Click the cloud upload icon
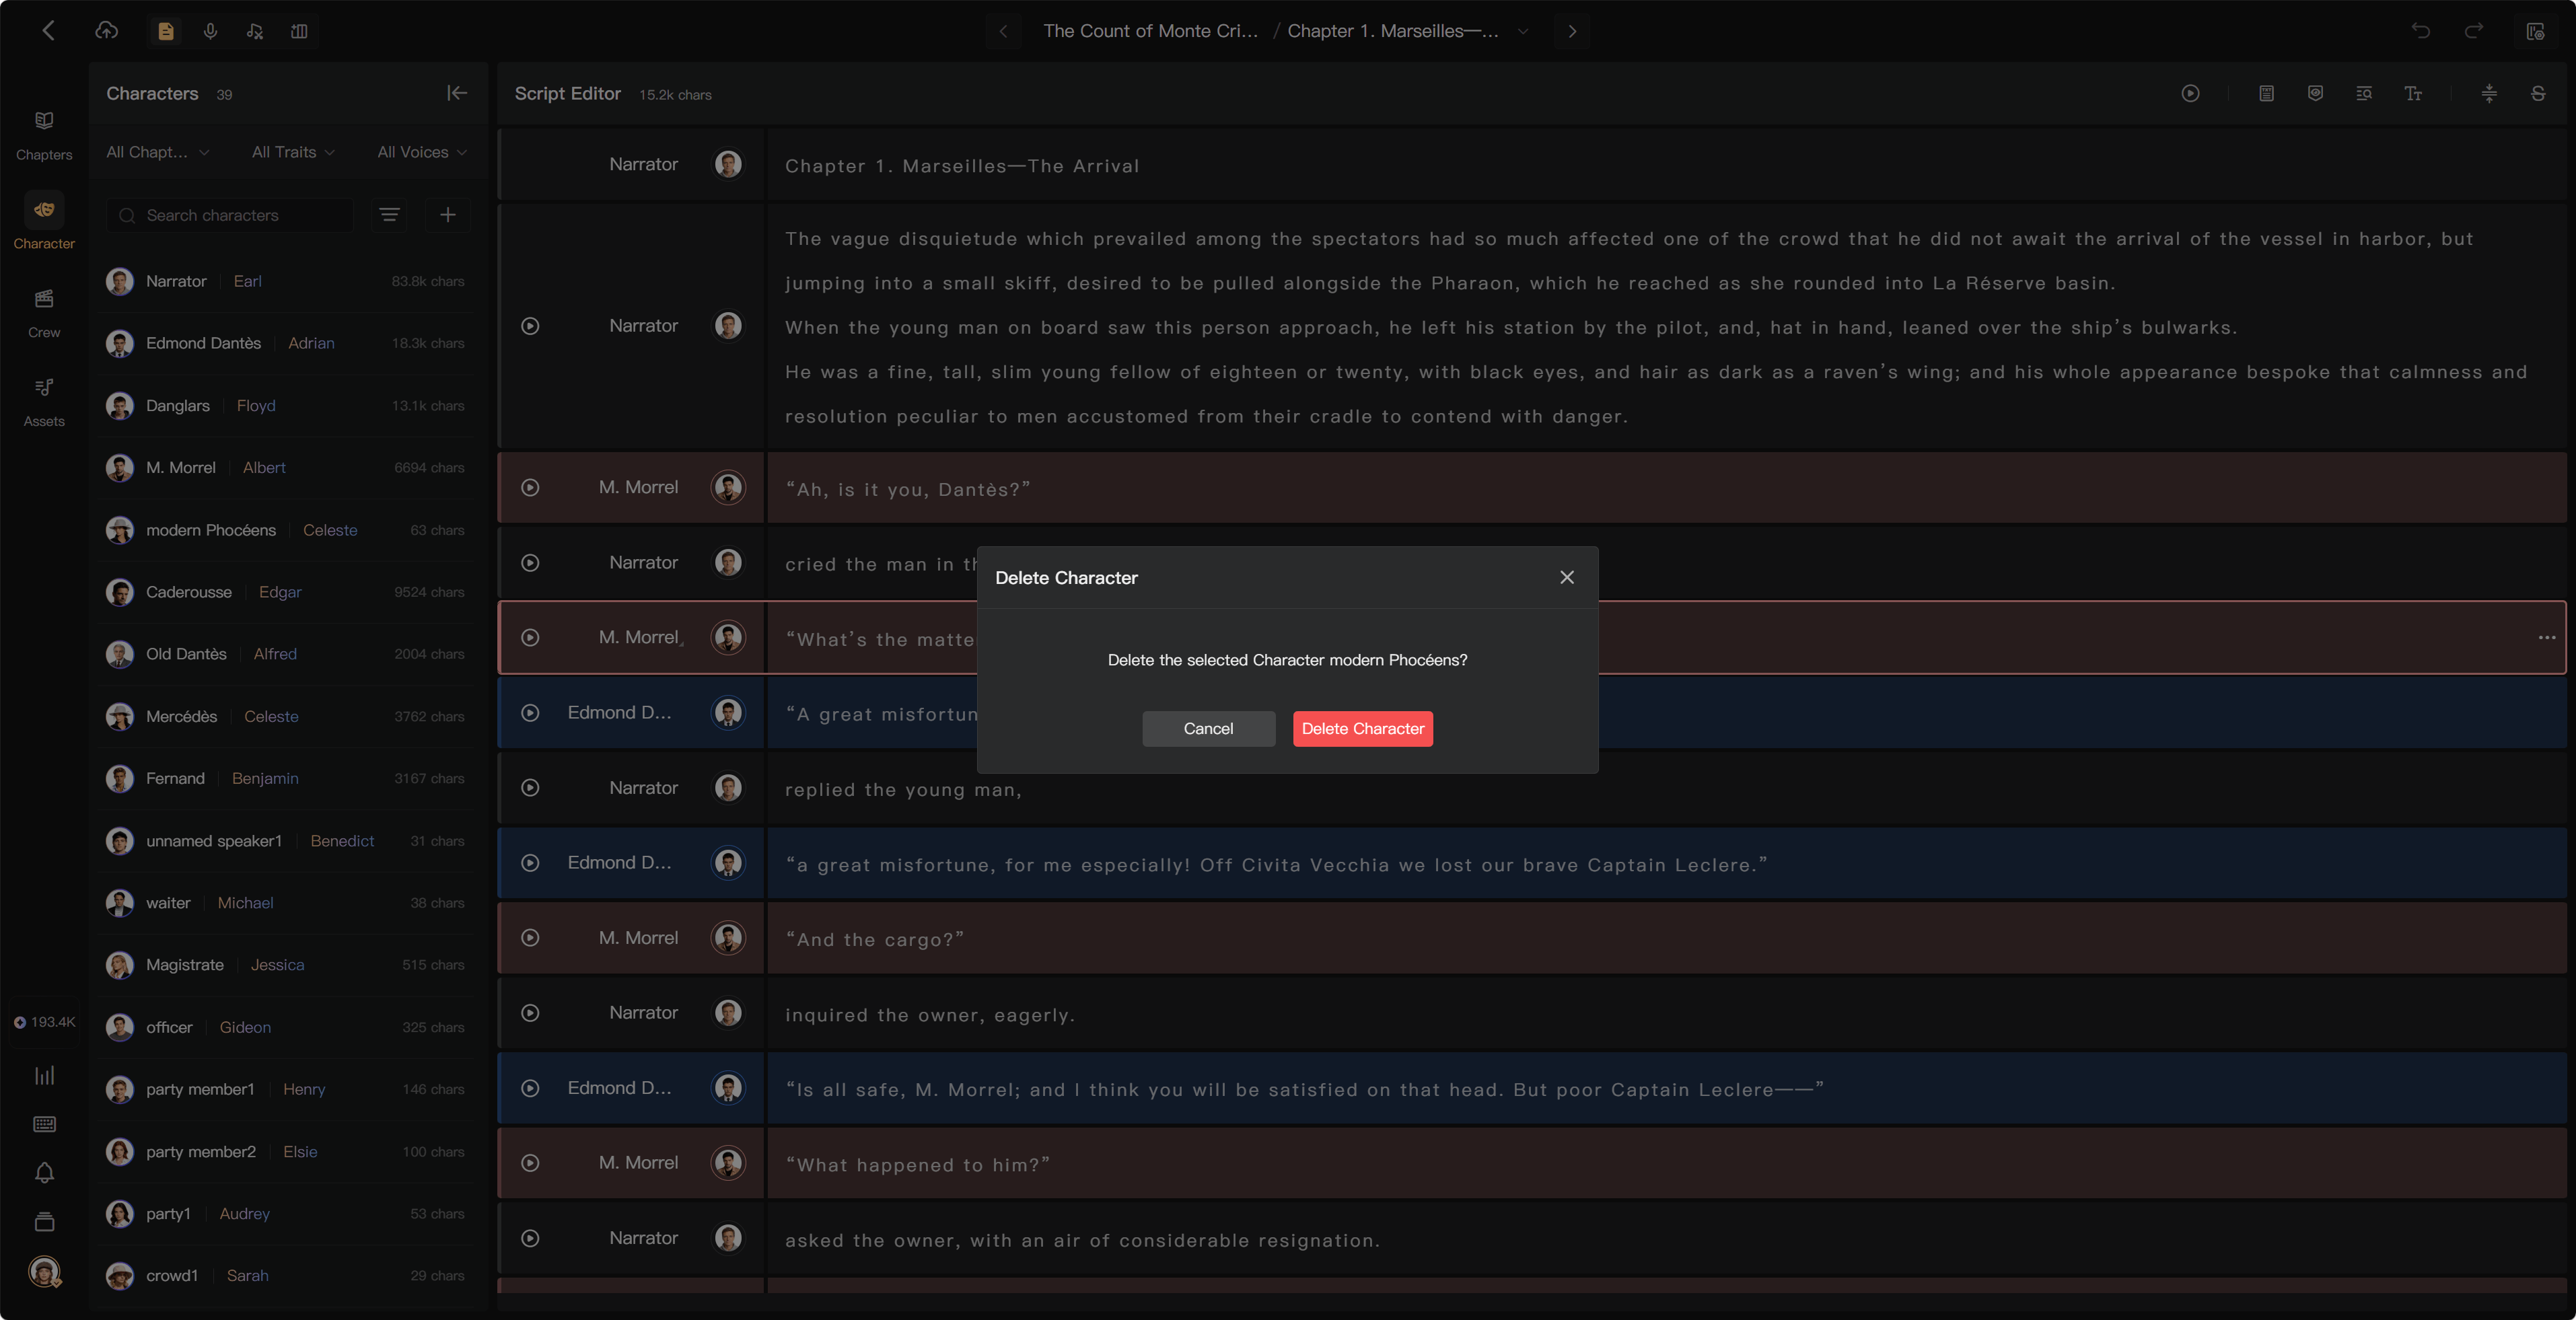Screen dimensions: 2576x1320 pyautogui.click(x=107, y=31)
